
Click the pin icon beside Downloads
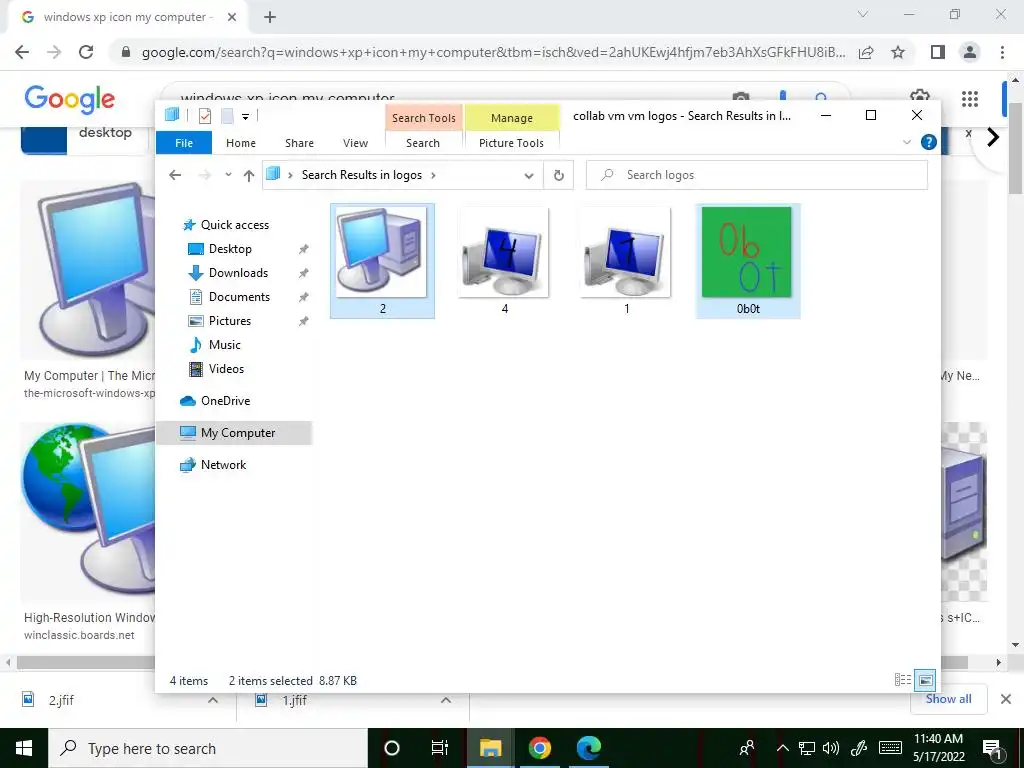(303, 273)
